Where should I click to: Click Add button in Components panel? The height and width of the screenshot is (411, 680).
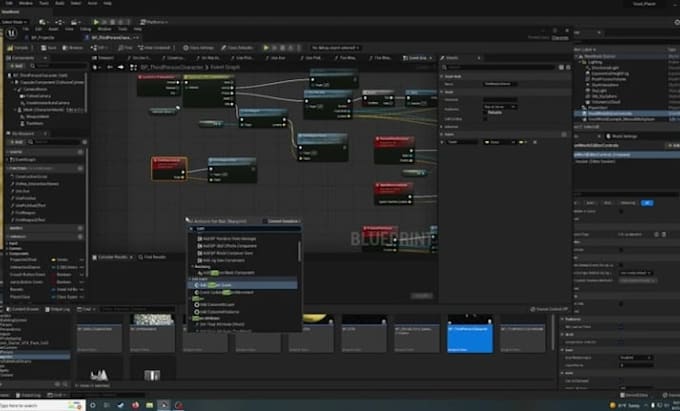16,66
